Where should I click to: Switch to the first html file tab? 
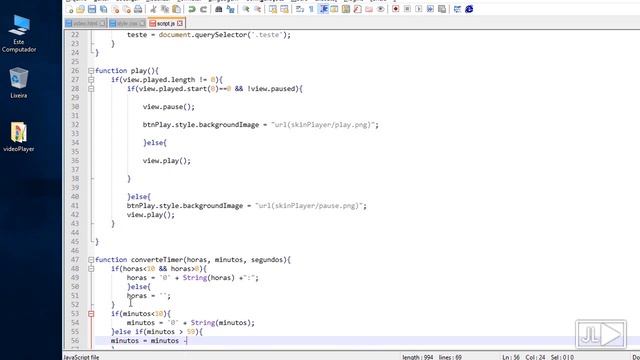(86, 24)
